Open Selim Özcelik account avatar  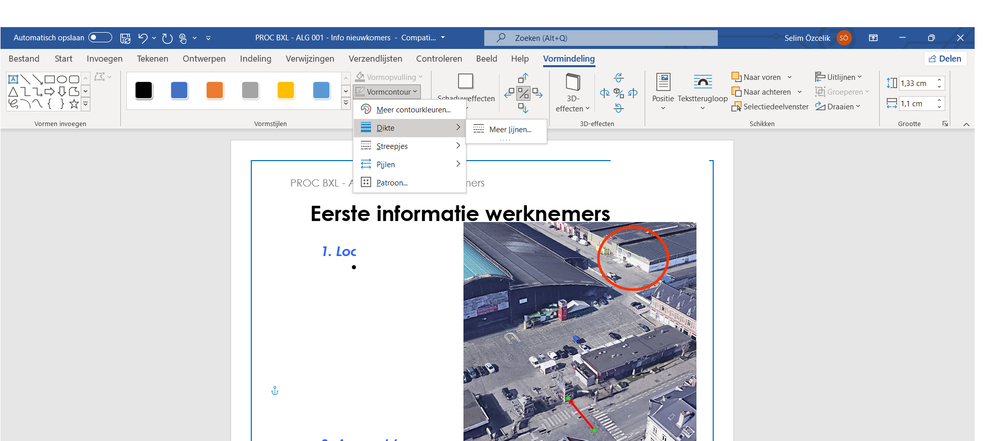tap(844, 38)
